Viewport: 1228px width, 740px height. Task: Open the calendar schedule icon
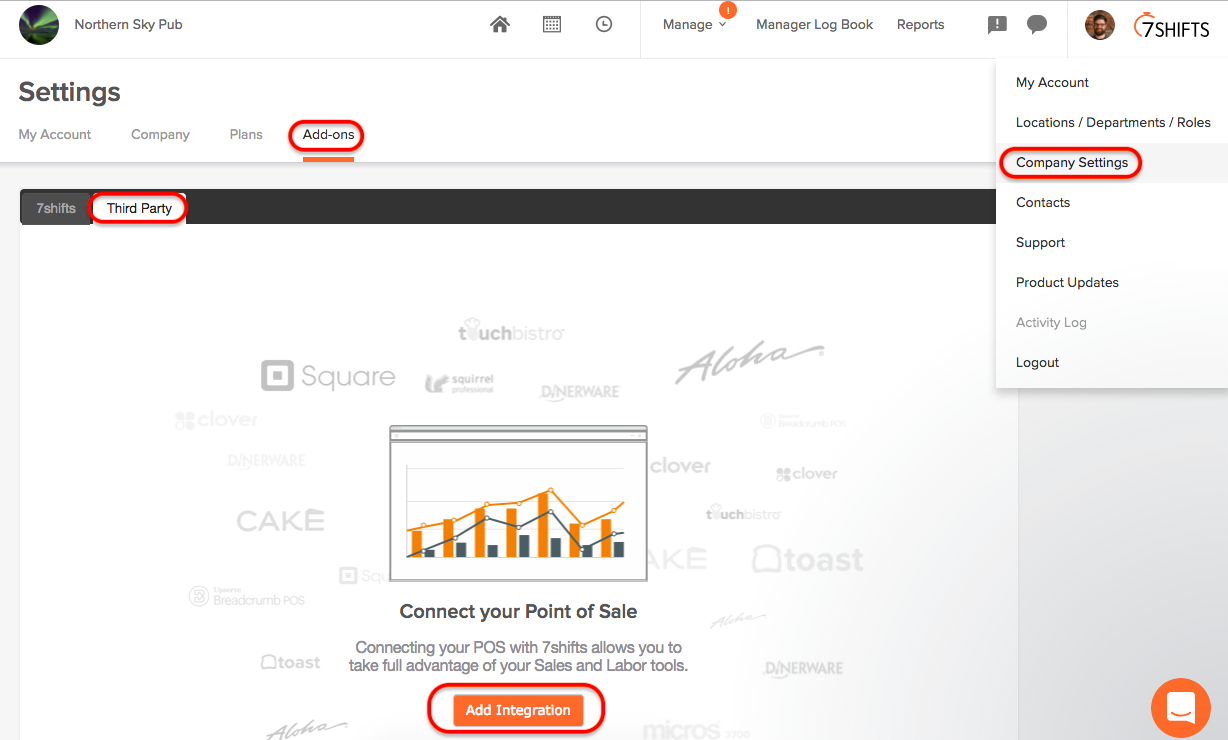pyautogui.click(x=552, y=23)
